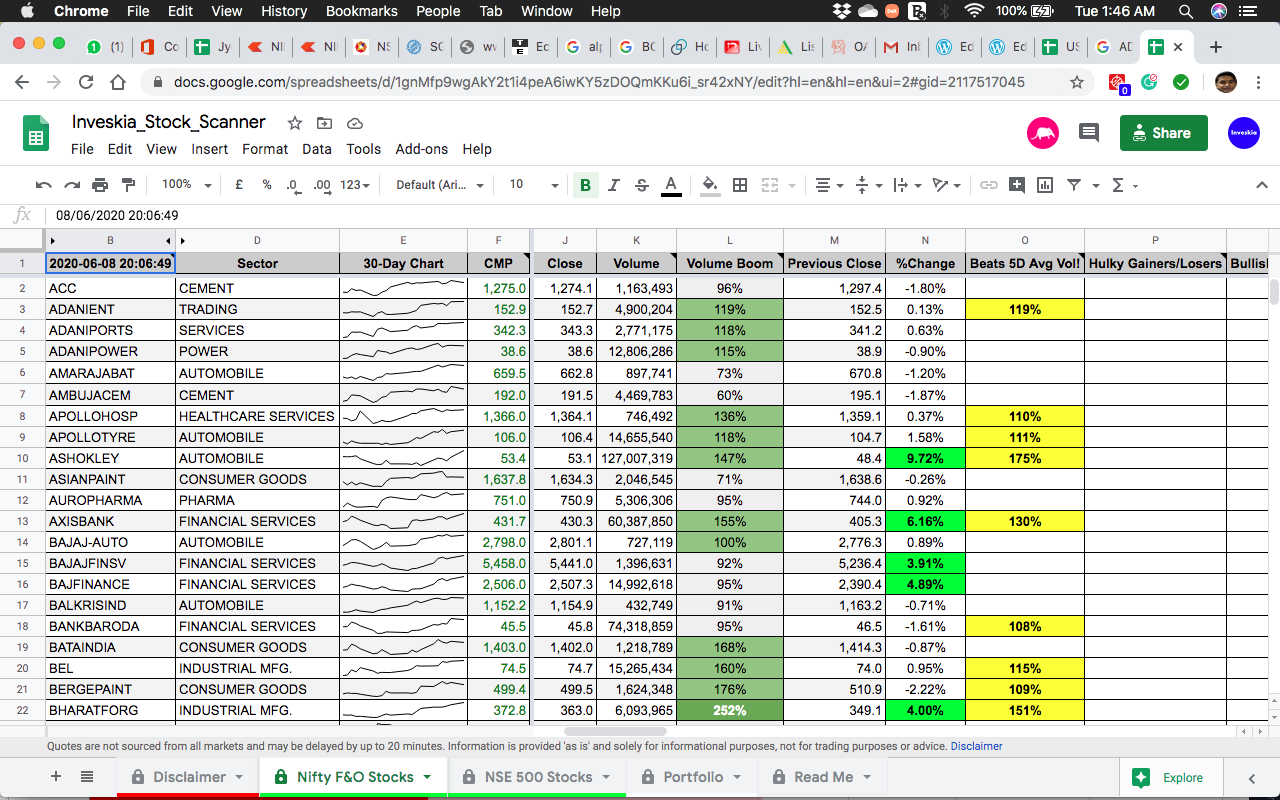Open the Add-ons menu
Viewport: 1280px width, 800px height.
click(x=422, y=149)
